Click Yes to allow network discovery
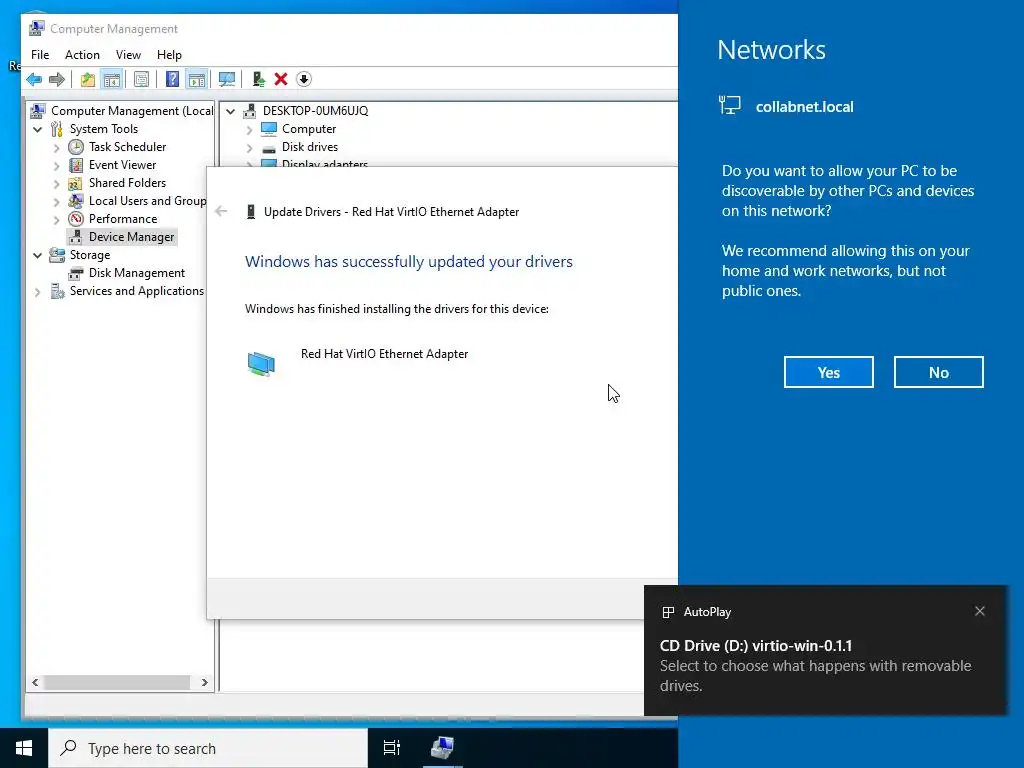 pyautogui.click(x=829, y=372)
